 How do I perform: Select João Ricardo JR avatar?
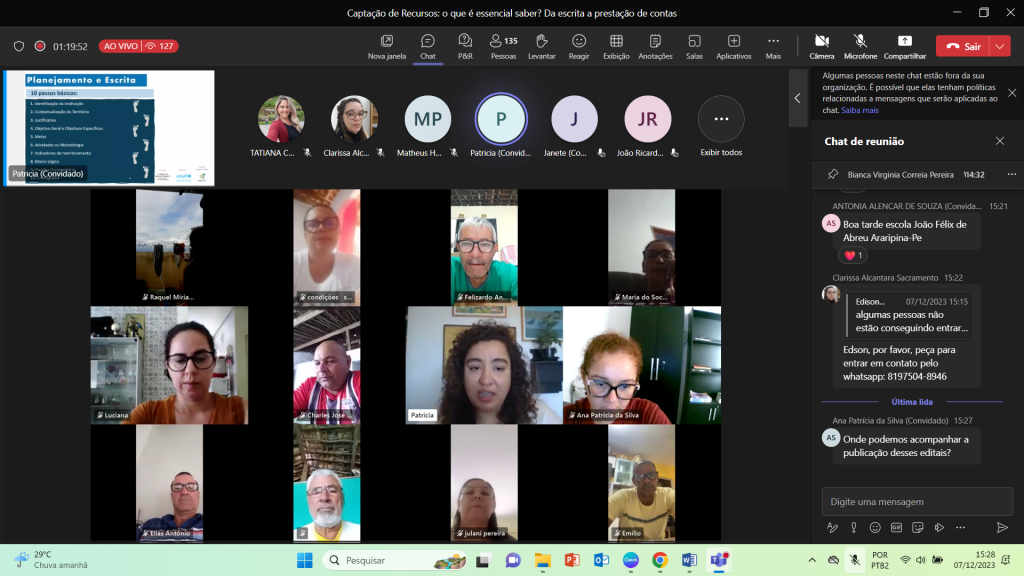pyautogui.click(x=647, y=119)
